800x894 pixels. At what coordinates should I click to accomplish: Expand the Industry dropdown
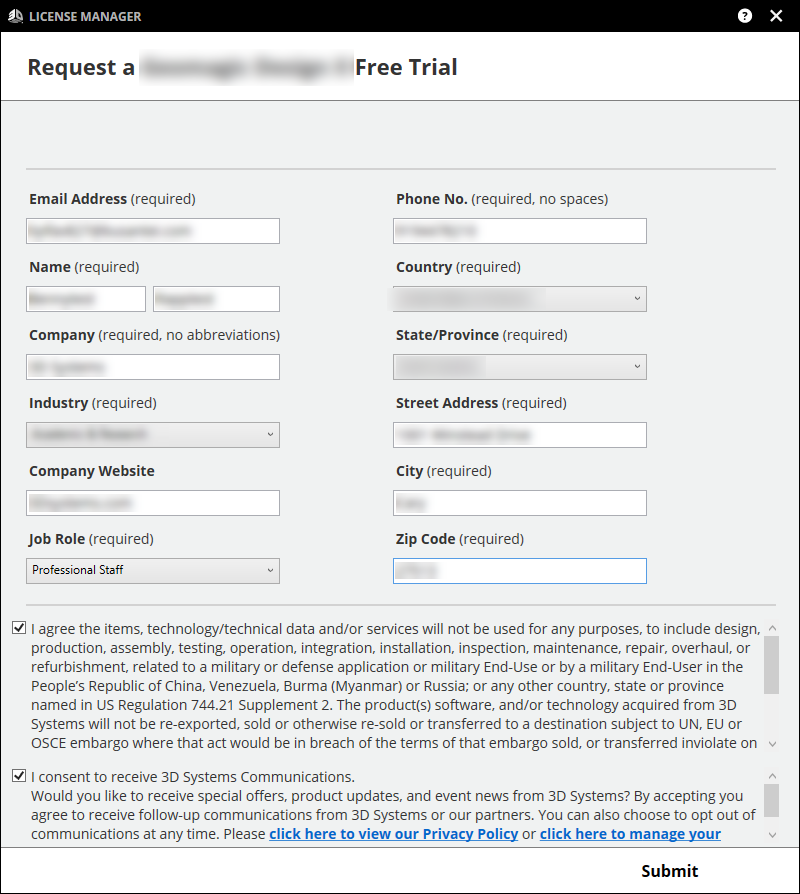click(x=153, y=434)
